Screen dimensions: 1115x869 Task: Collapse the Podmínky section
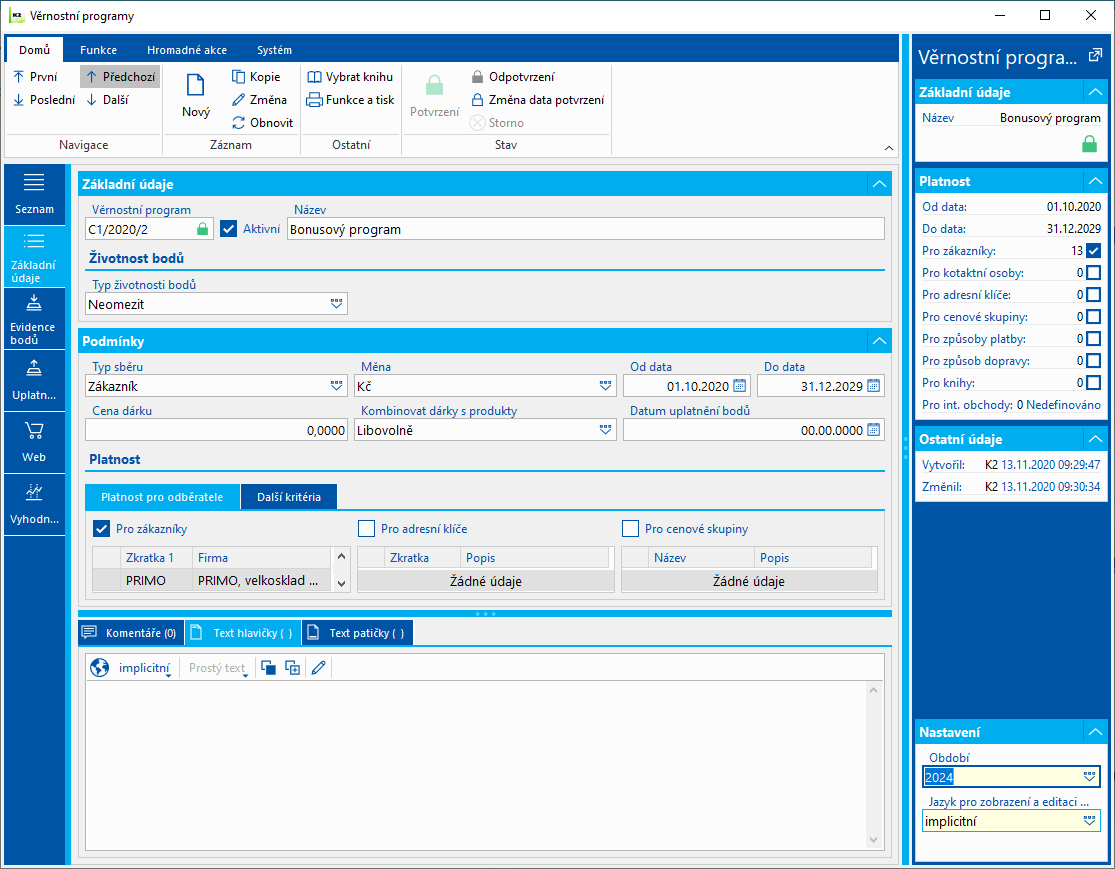point(878,341)
